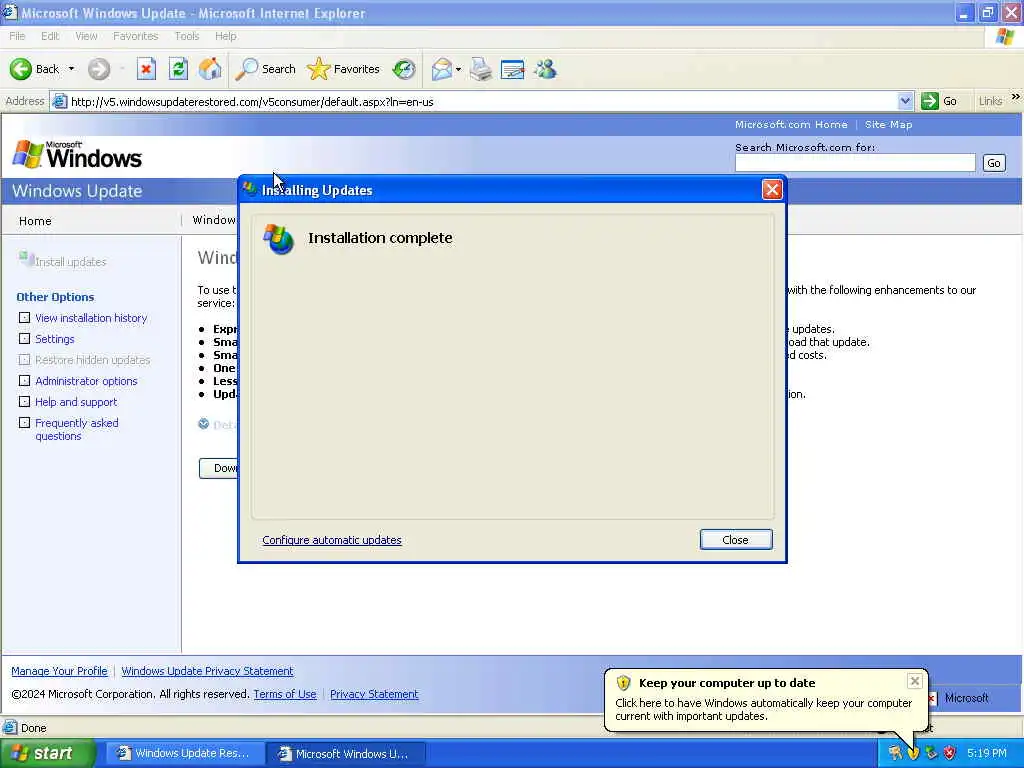This screenshot has width=1024, height=768.
Task: Click the Close button in dialog
Action: (736, 539)
